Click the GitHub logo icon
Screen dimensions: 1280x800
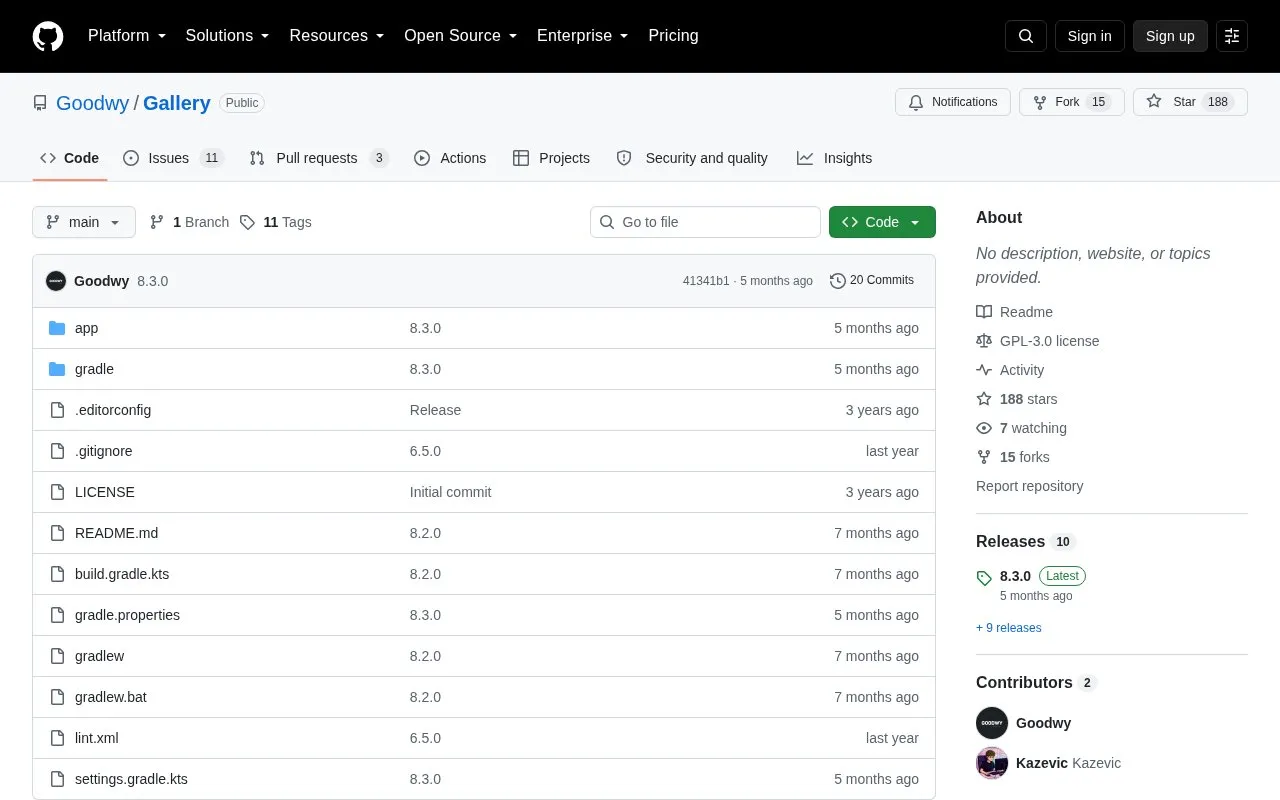tap(48, 36)
